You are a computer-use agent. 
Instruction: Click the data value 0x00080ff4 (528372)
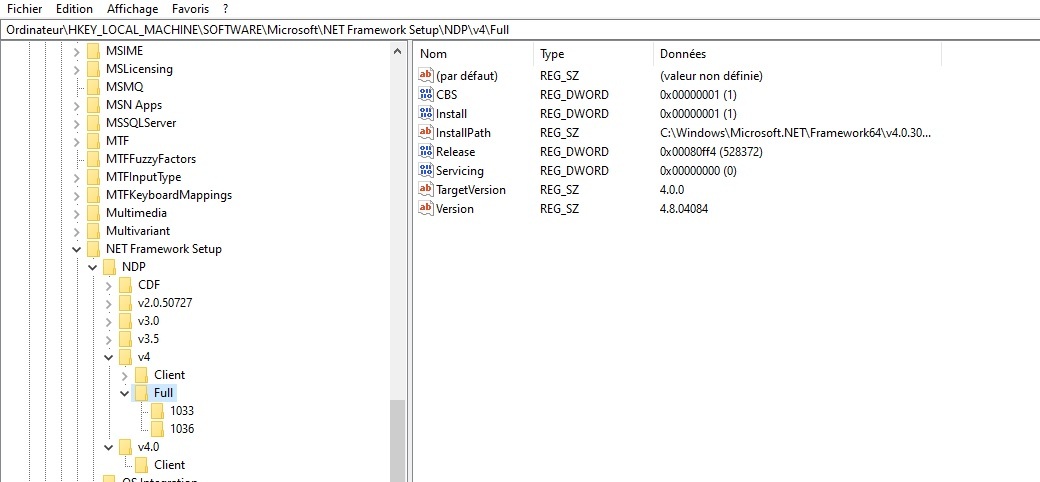(711, 151)
